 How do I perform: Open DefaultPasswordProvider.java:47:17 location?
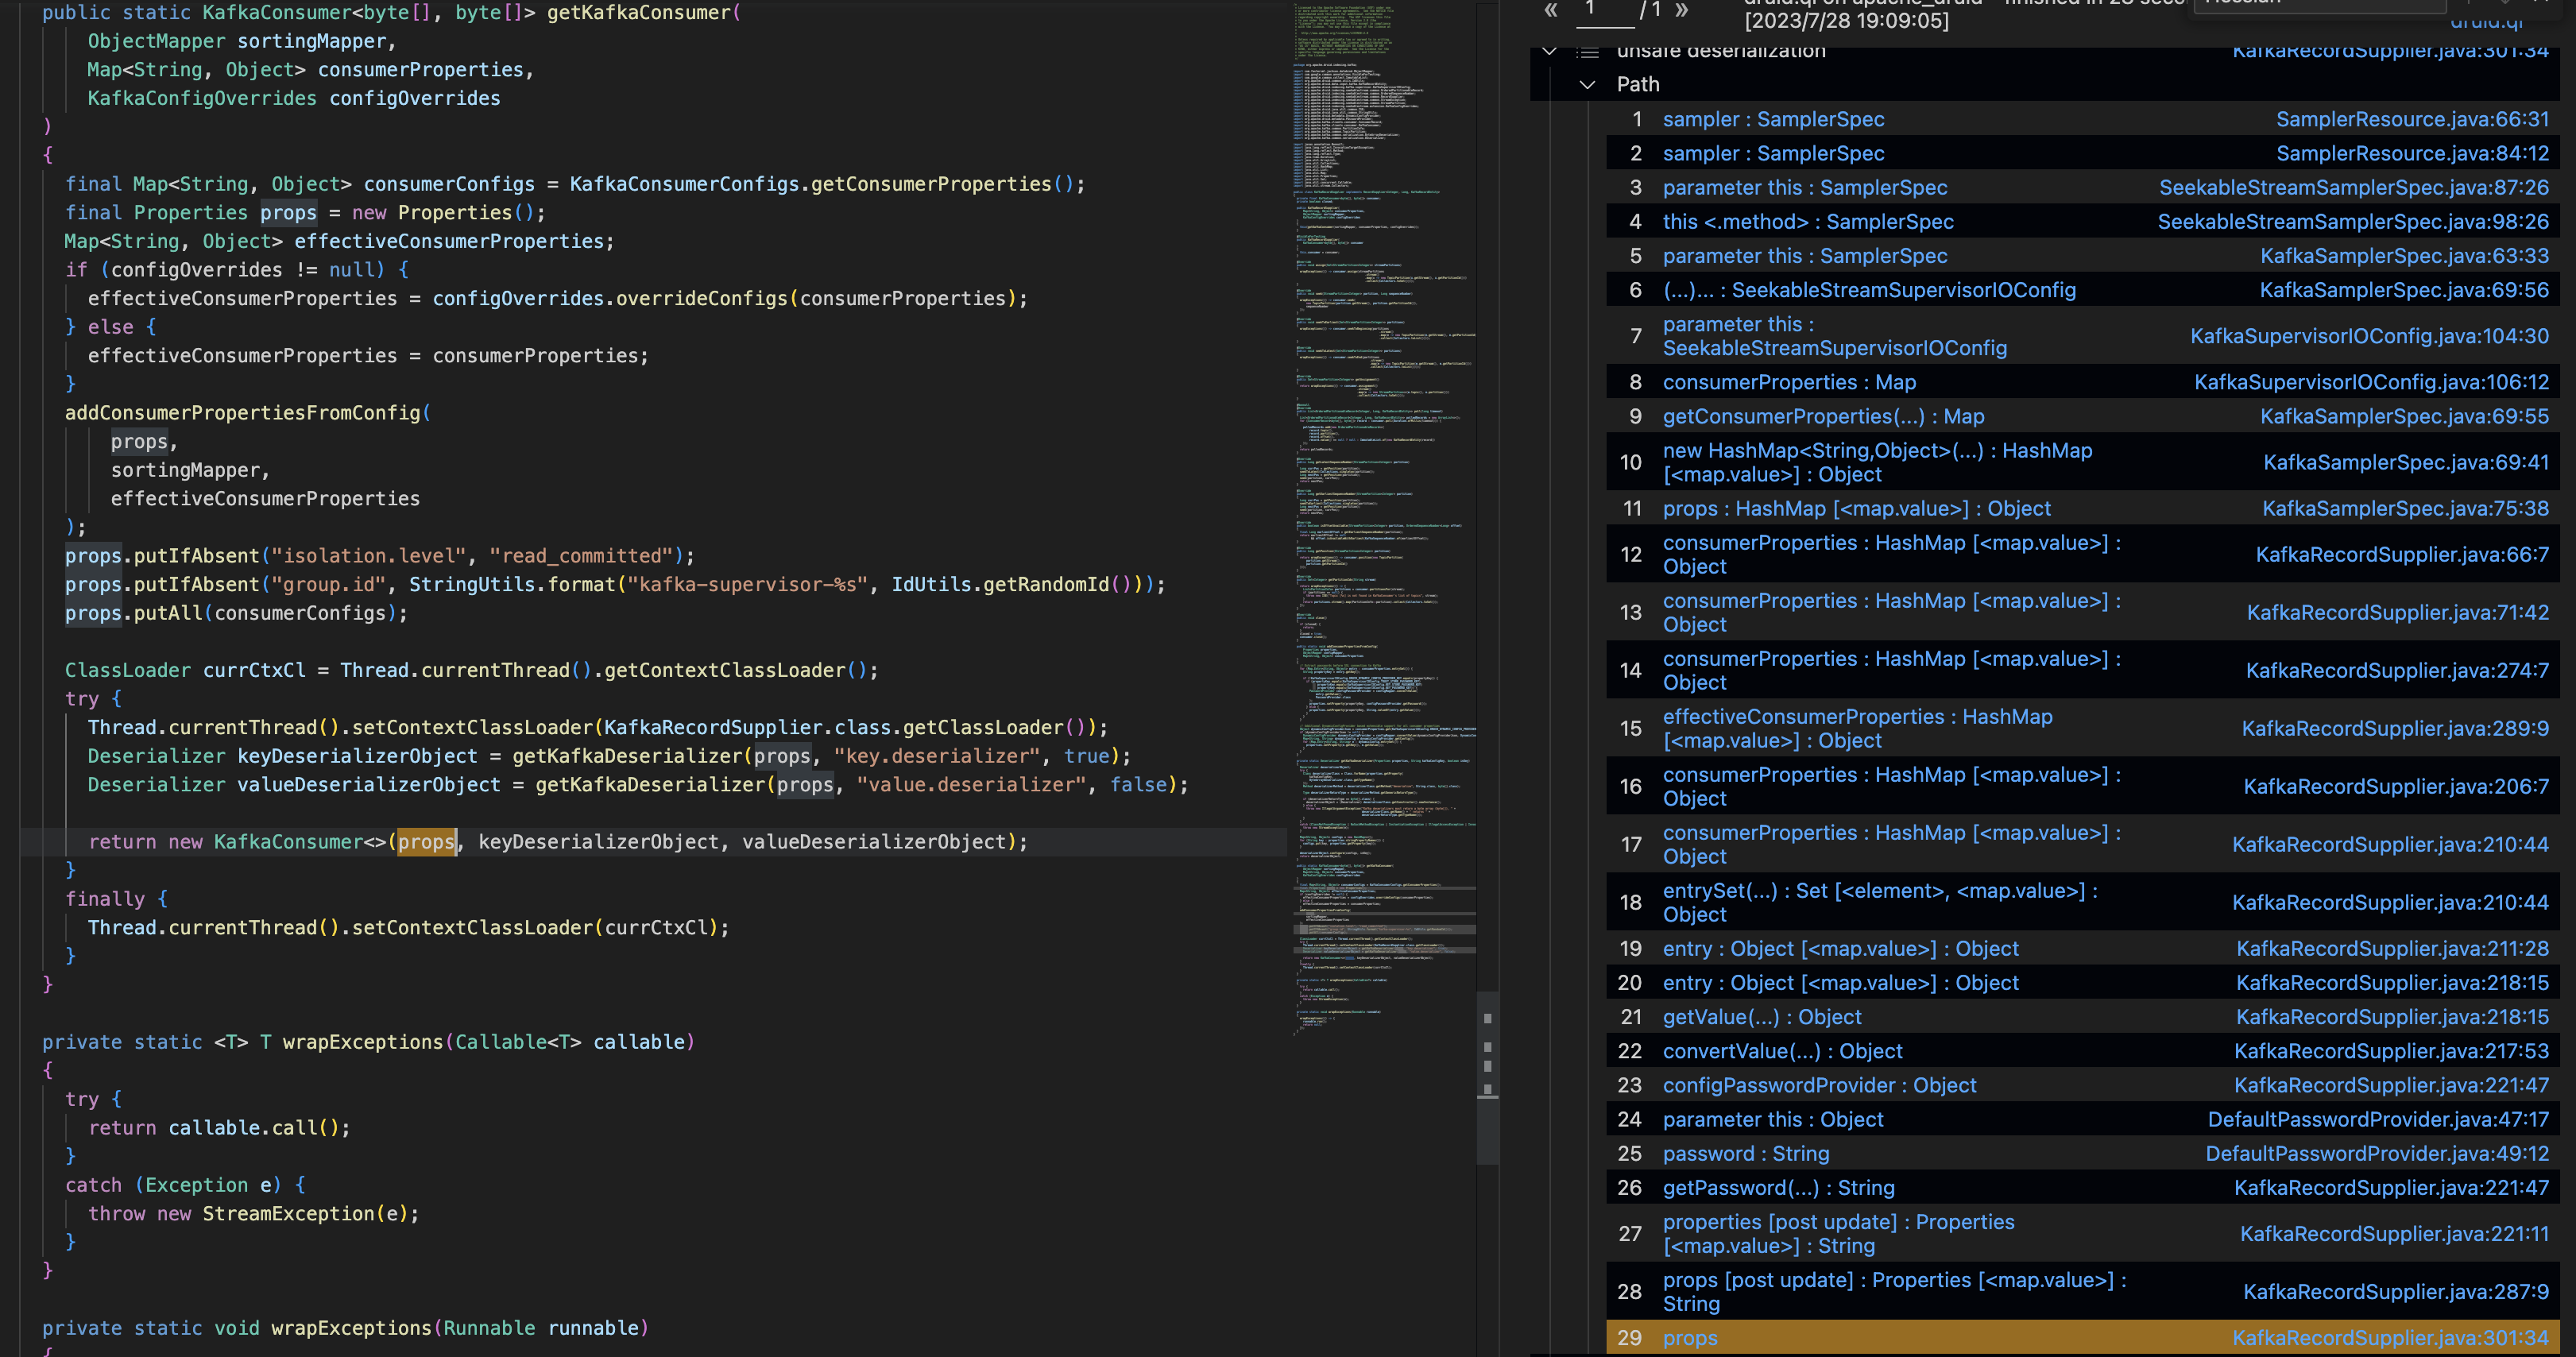click(x=2378, y=1119)
